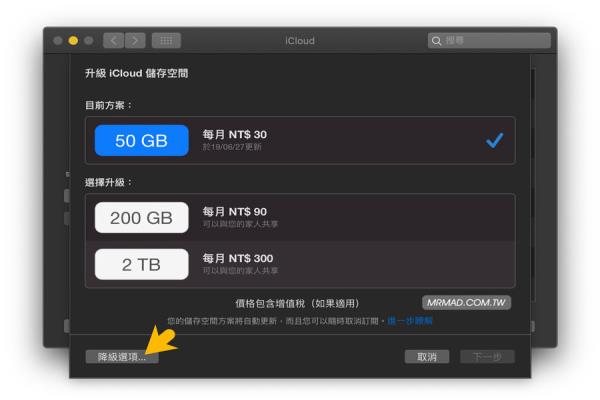Click the forward navigation arrow
The height and width of the screenshot is (400, 600).
135,41
